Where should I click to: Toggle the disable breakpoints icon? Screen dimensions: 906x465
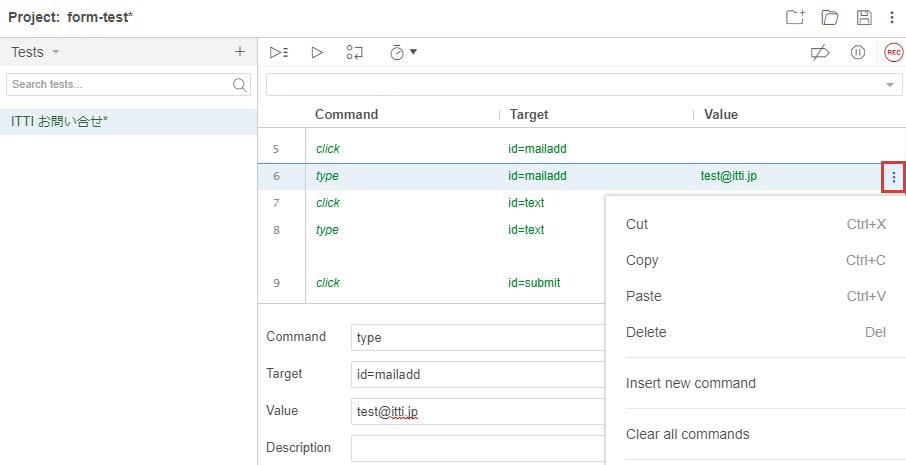point(820,52)
